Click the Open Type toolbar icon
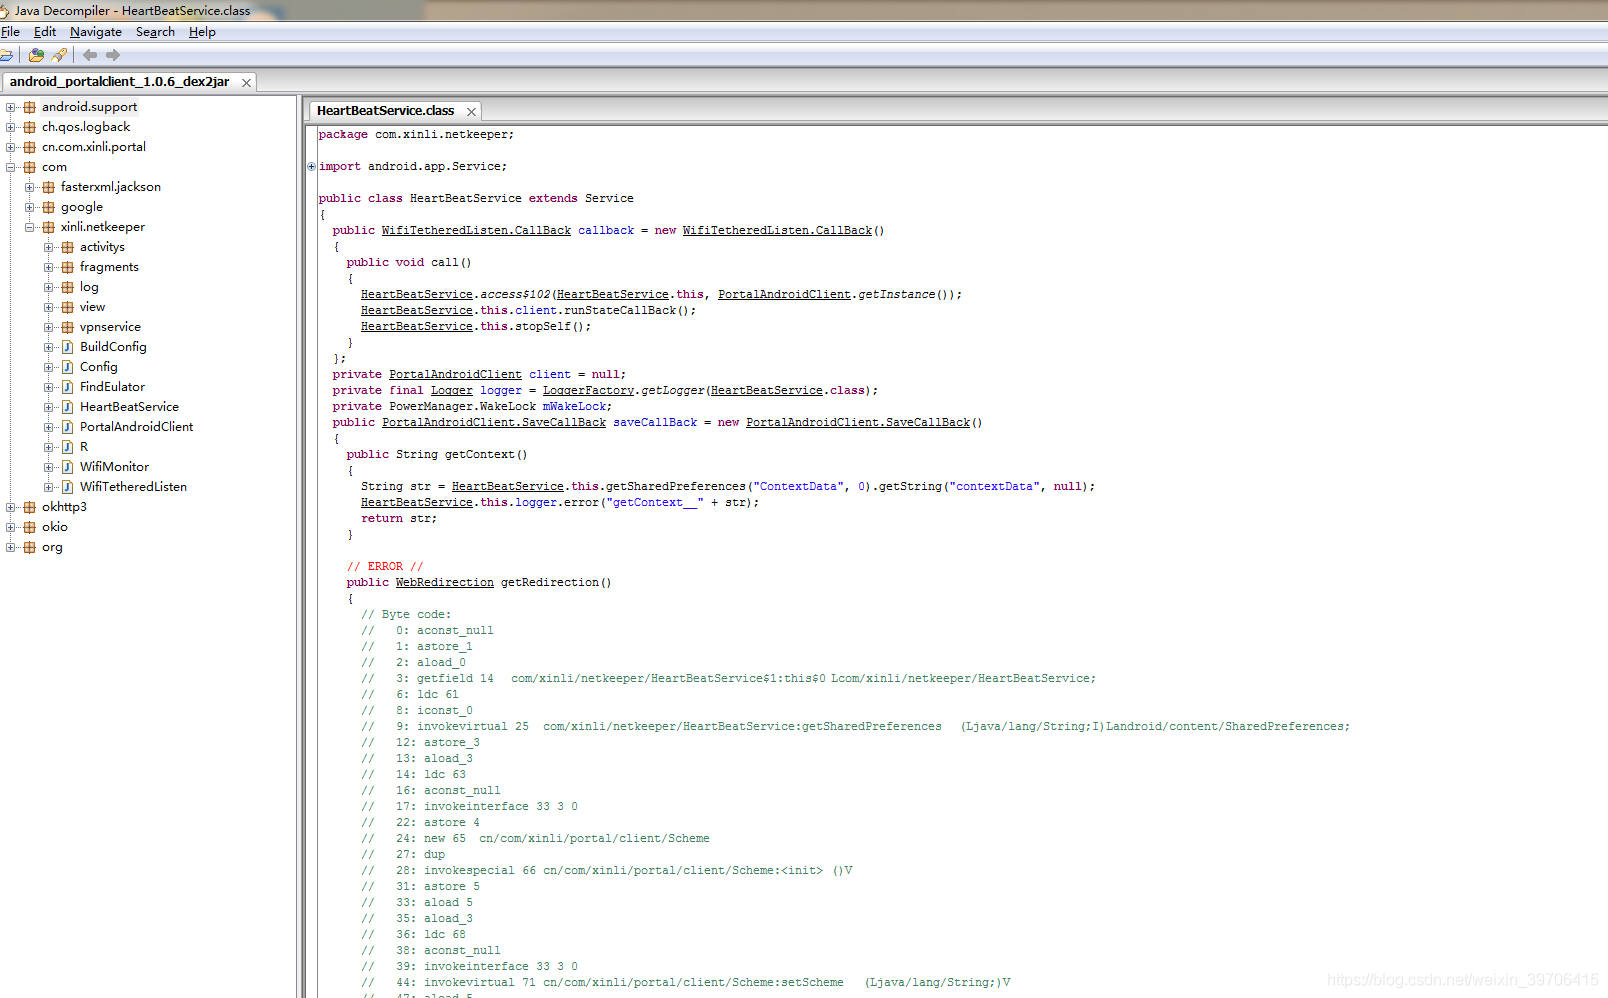Viewport: 1608px width, 998px height. [36, 55]
